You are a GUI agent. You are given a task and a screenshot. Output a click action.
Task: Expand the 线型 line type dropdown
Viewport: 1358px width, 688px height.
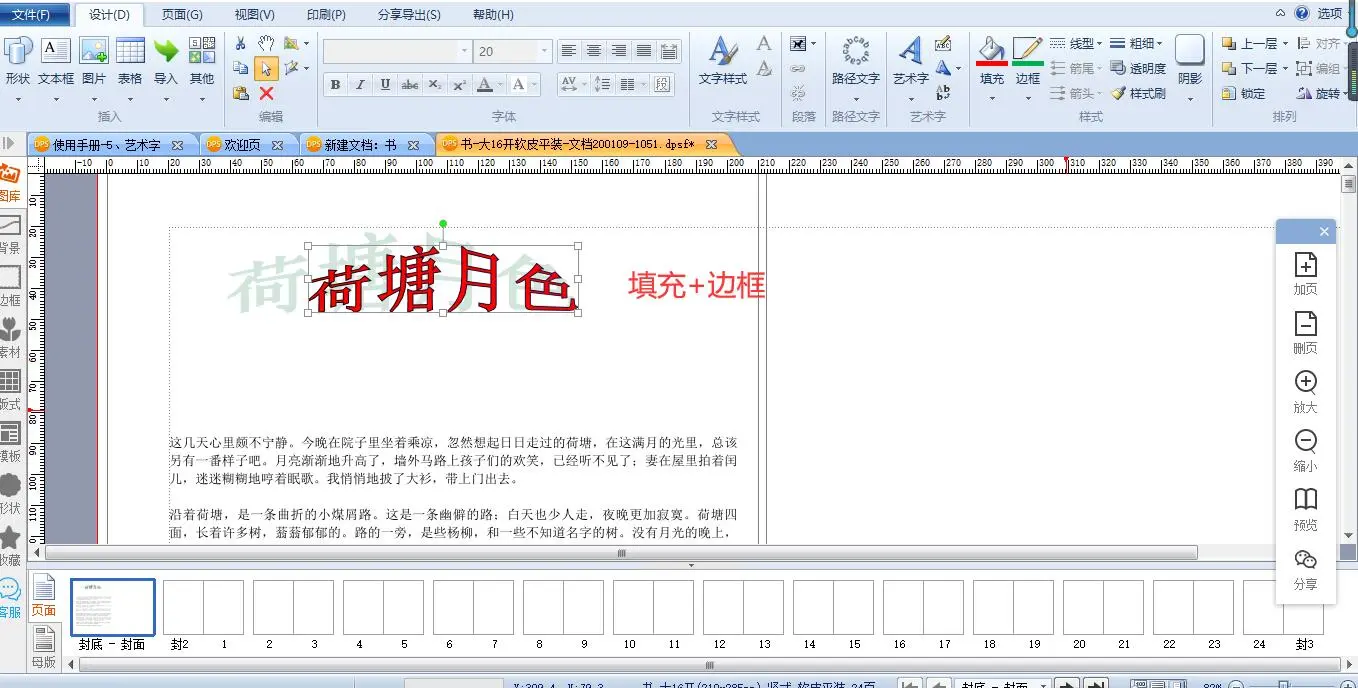1099,44
